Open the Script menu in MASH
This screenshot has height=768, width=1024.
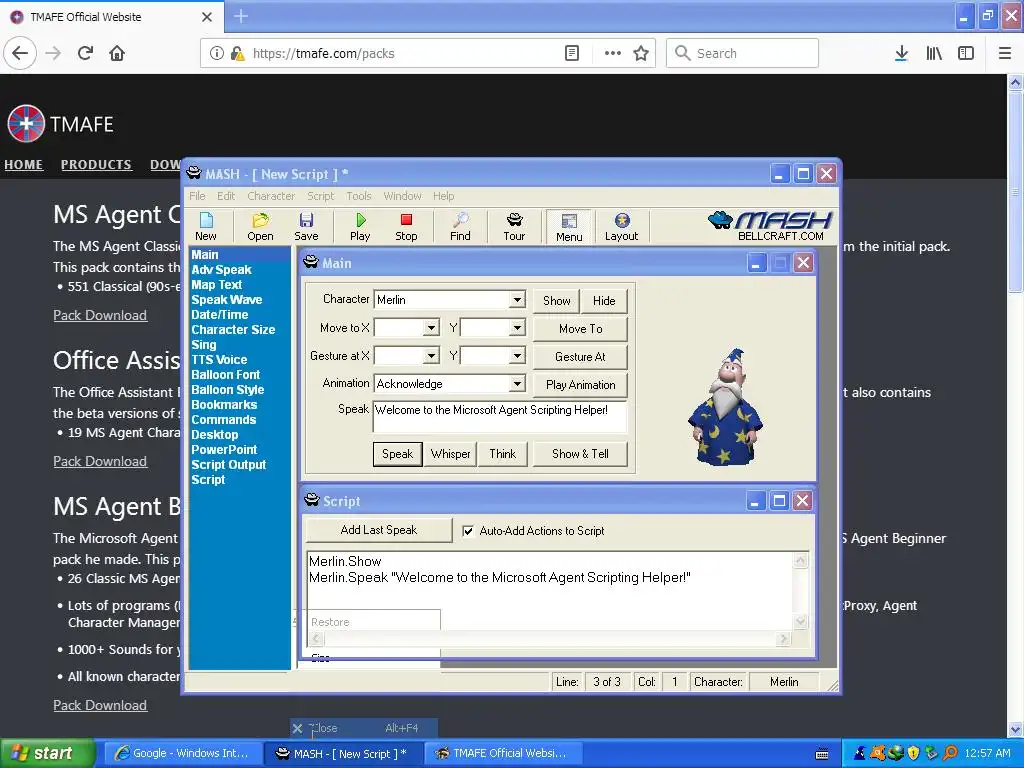[321, 196]
